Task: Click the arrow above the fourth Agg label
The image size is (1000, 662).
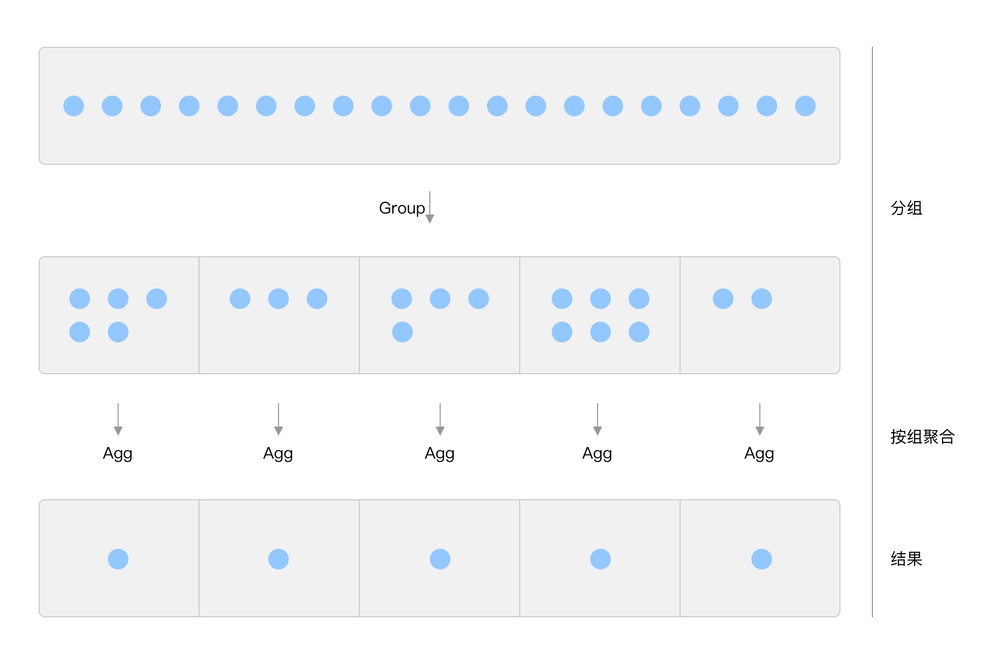Action: pos(597,419)
